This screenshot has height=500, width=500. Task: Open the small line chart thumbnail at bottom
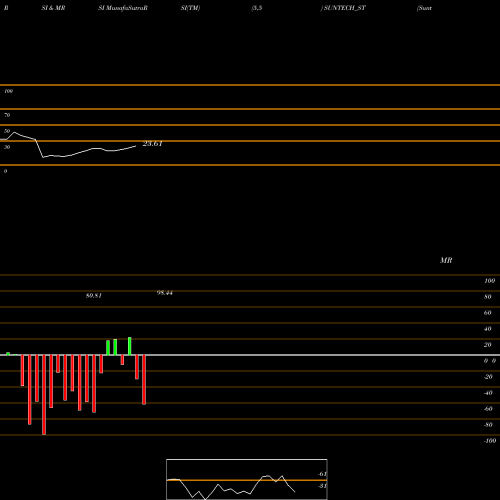click(247, 479)
